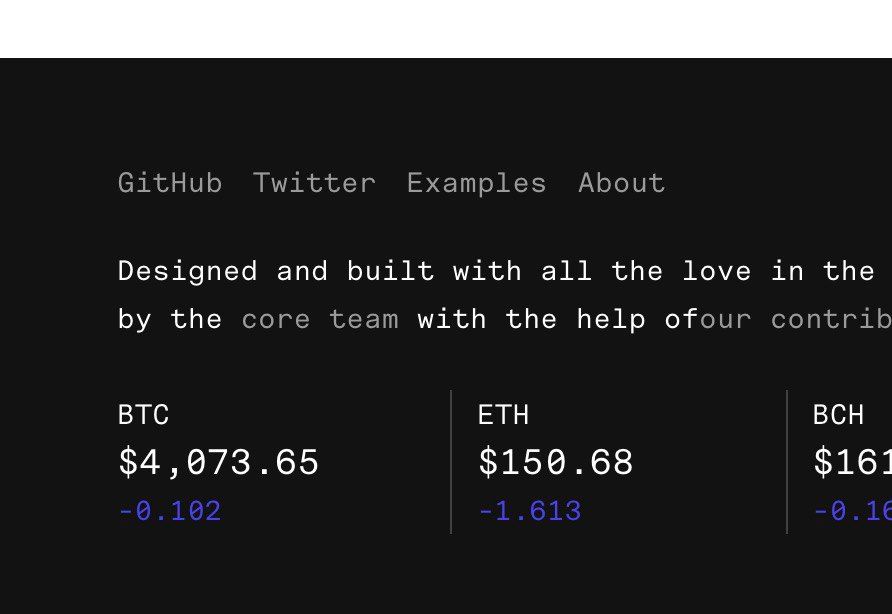Go to the Examples link
The height and width of the screenshot is (614, 892).
(x=477, y=184)
